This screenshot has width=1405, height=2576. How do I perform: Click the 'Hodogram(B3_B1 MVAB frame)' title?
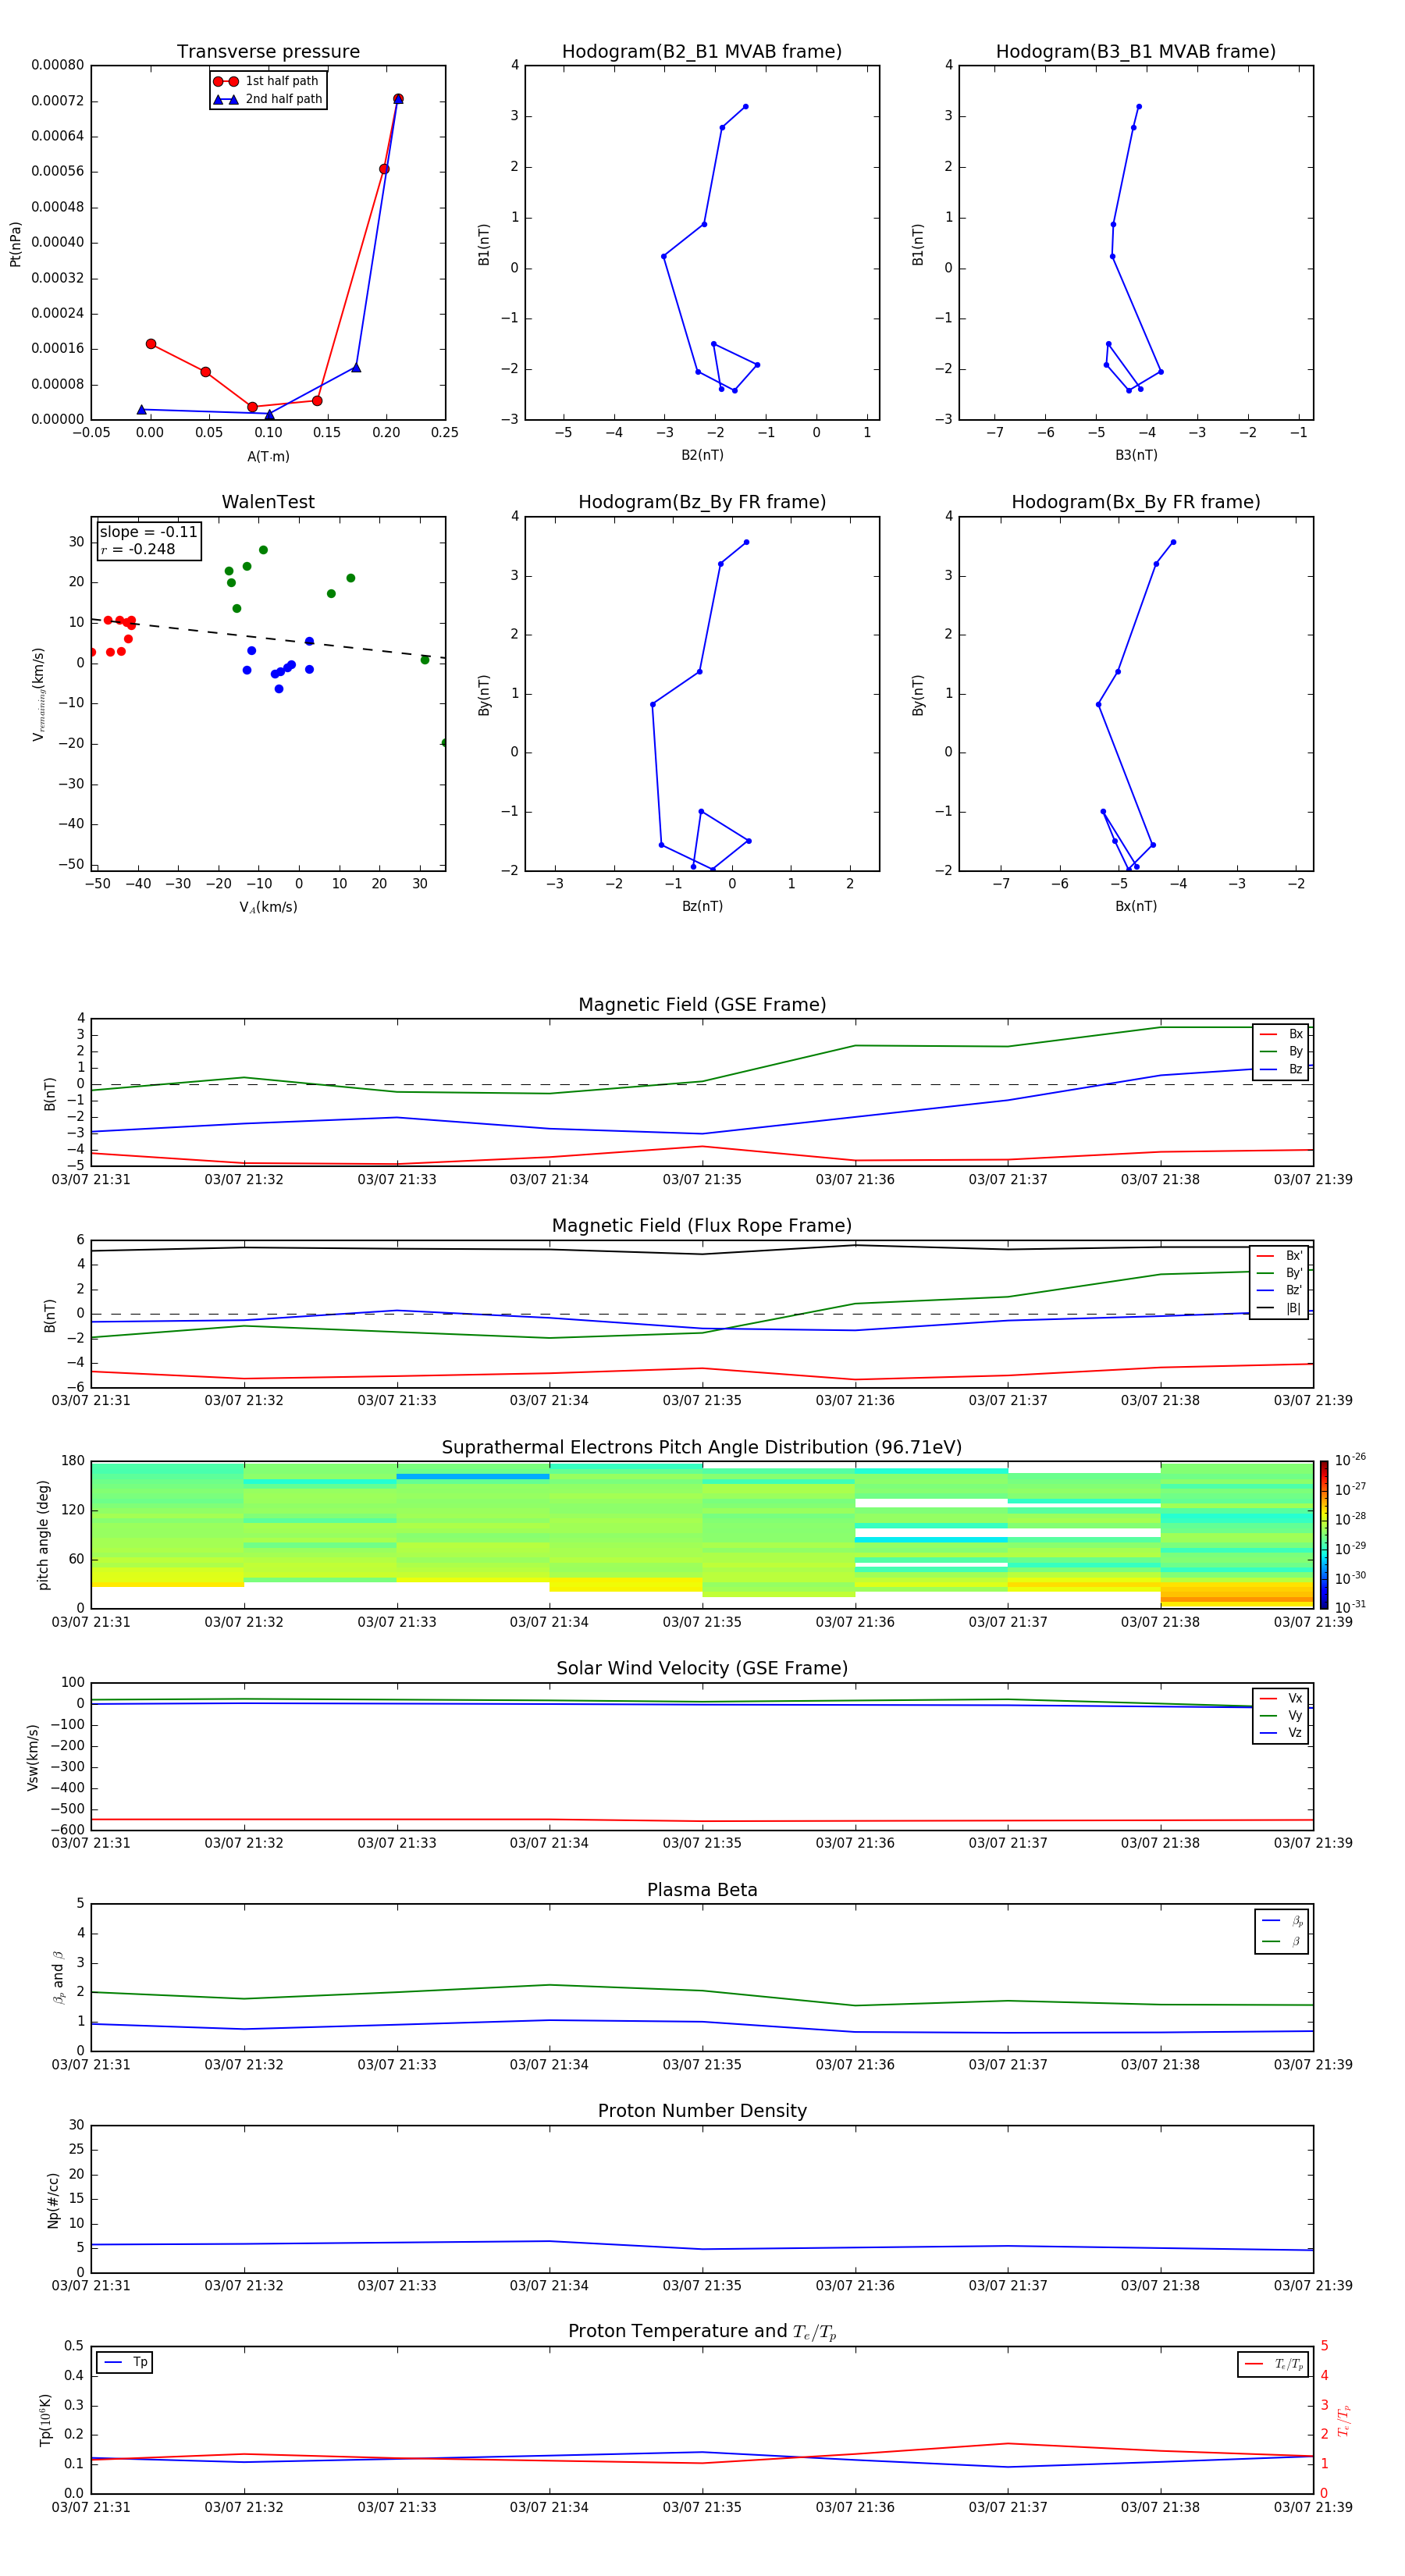(x=1136, y=52)
